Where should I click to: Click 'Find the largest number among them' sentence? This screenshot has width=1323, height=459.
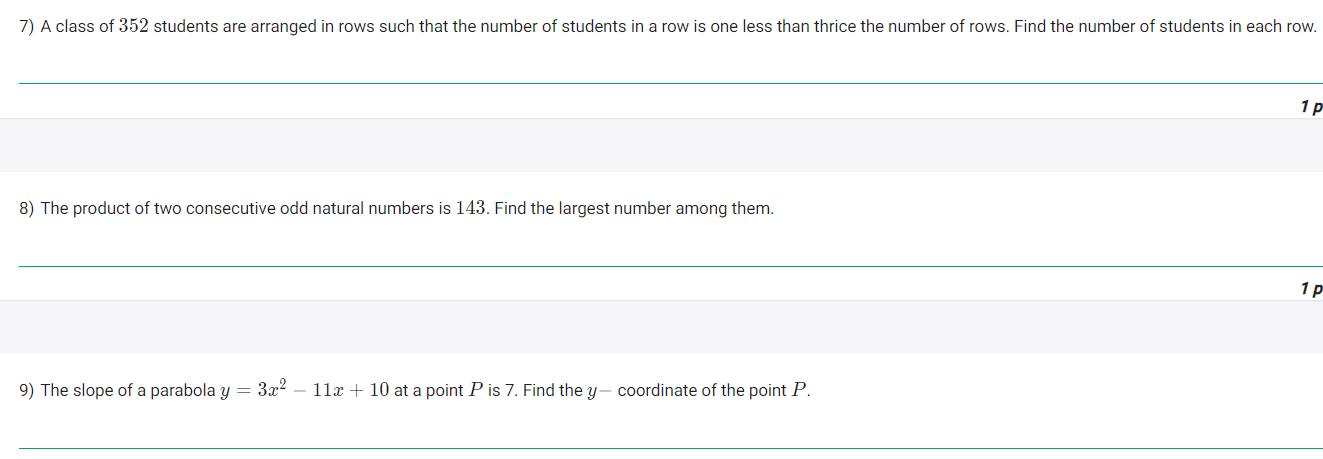pos(634,208)
